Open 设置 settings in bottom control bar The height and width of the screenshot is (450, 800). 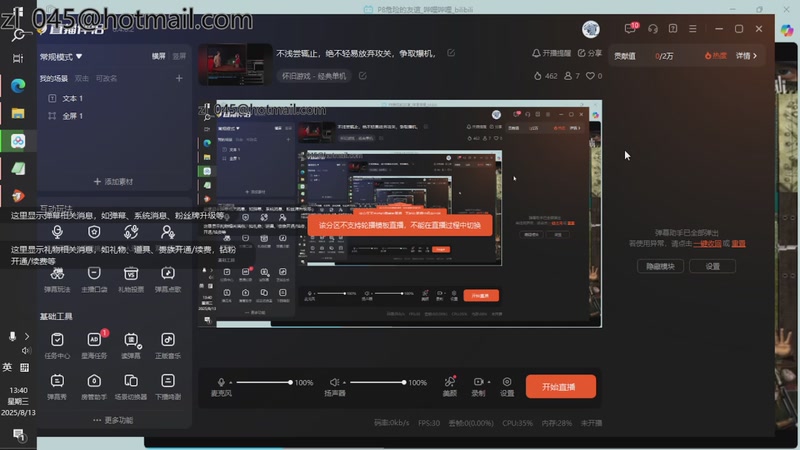click(507, 386)
